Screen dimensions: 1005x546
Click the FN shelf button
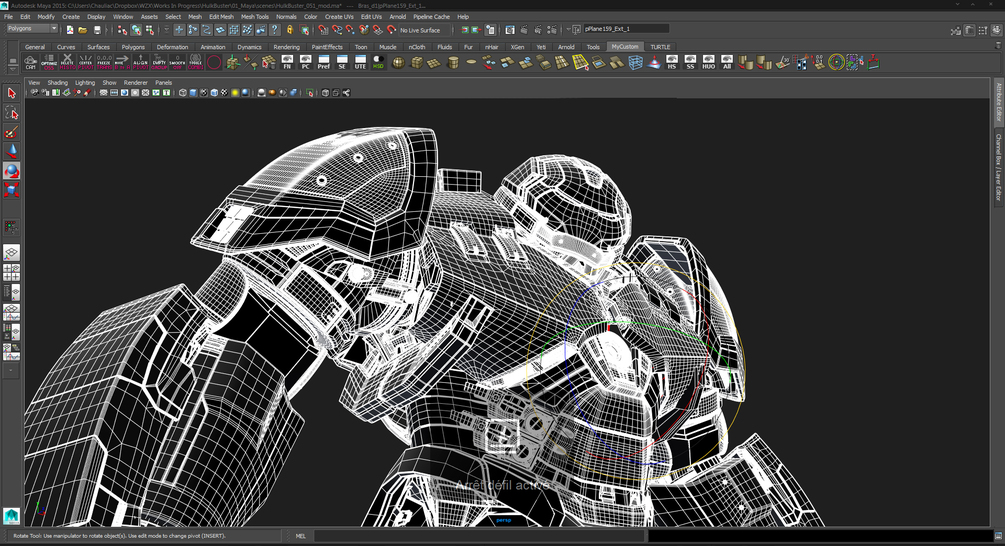tap(287, 62)
